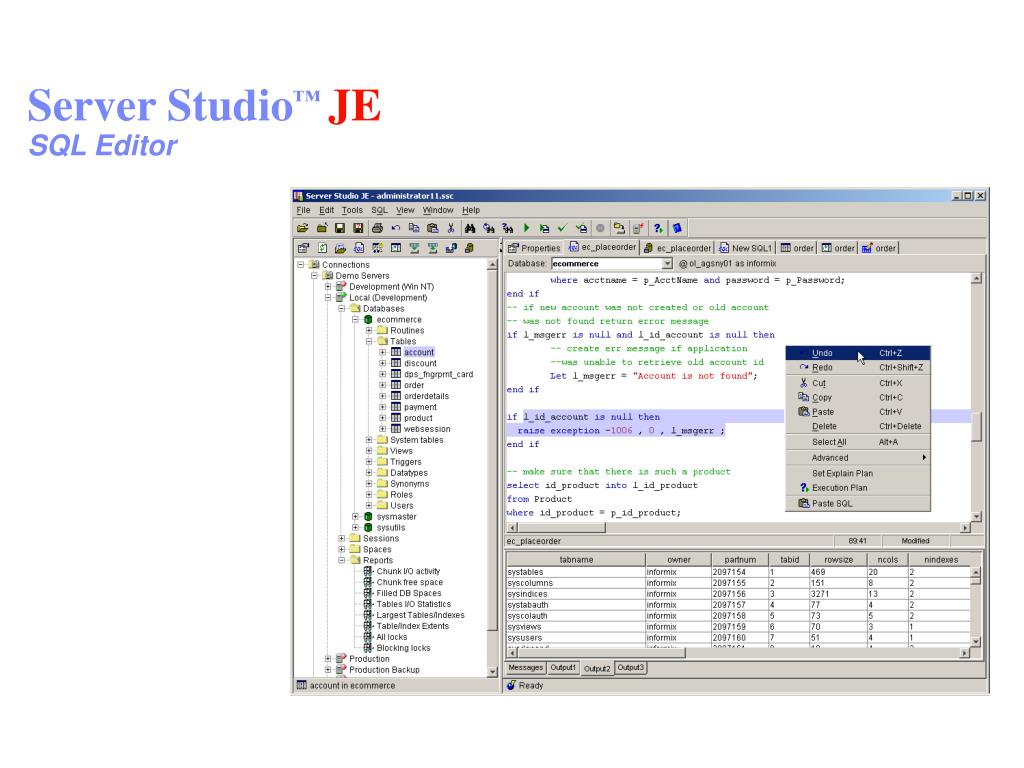The image size is (1024, 768).
Task: Click the partnum column header
Action: click(740, 560)
